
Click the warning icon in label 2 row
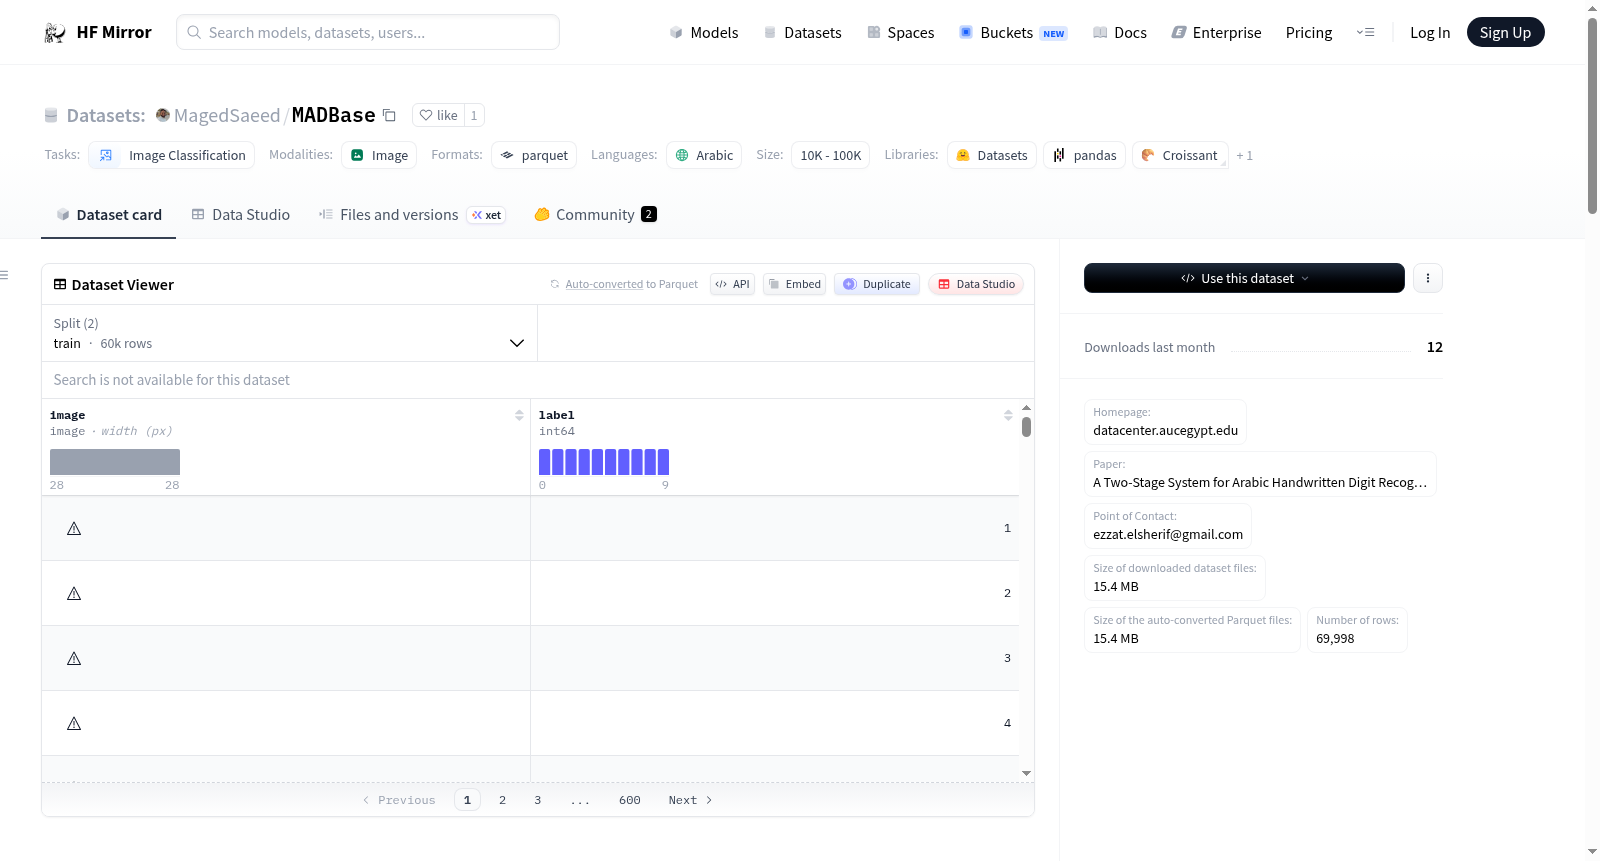pos(74,593)
